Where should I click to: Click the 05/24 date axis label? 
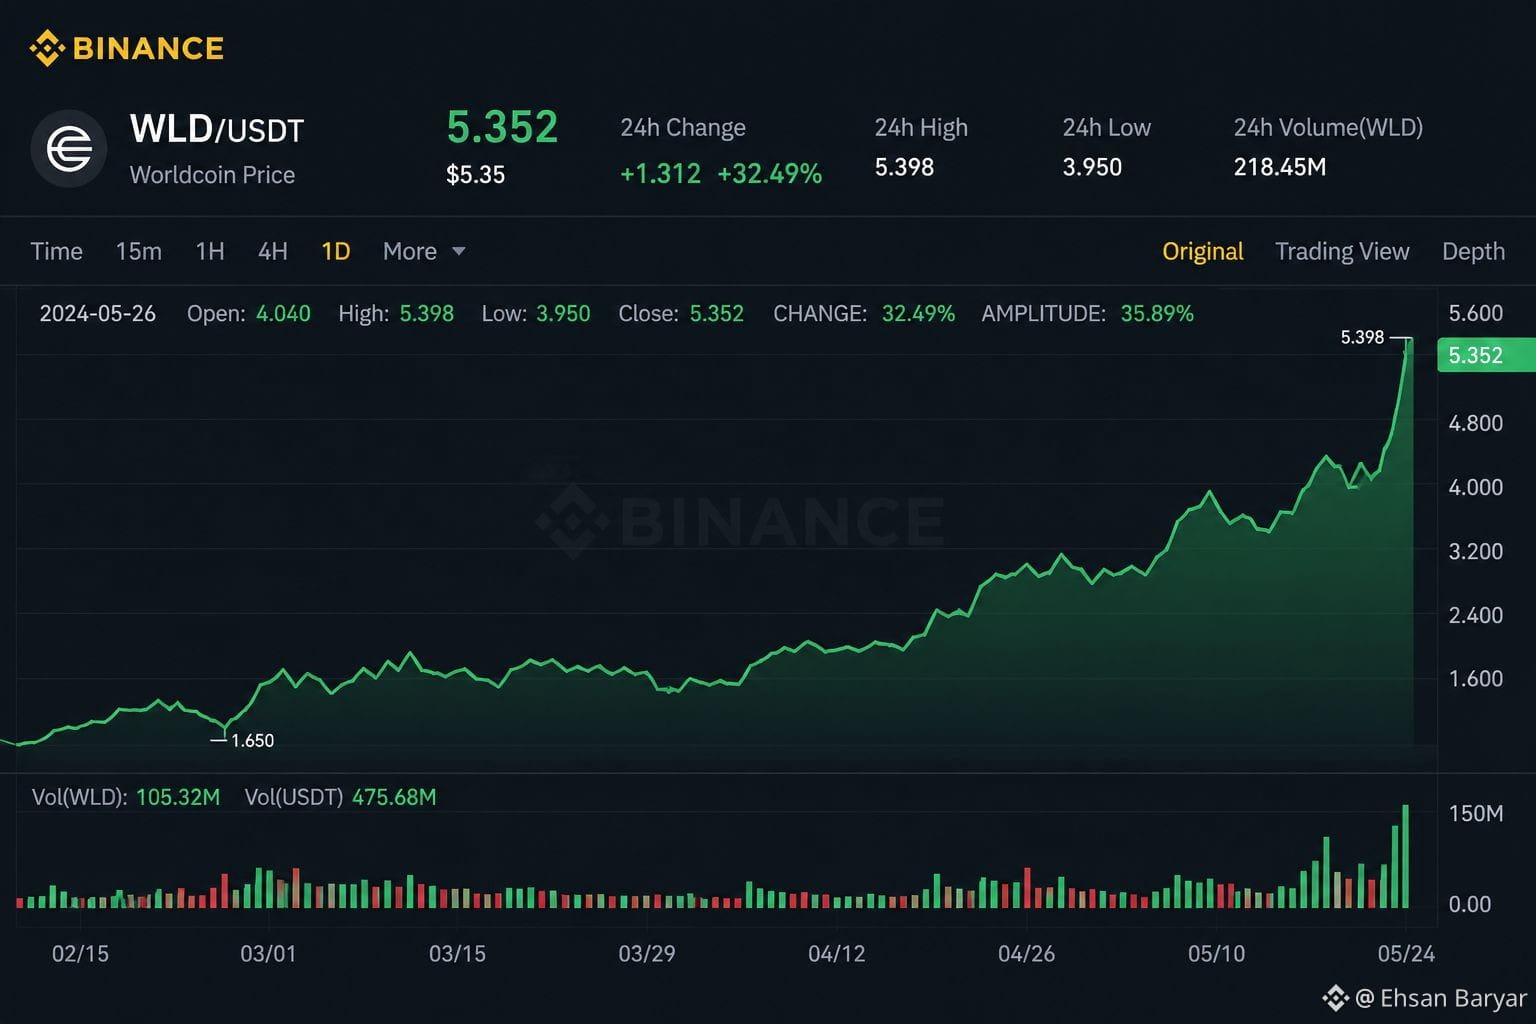point(1406,954)
